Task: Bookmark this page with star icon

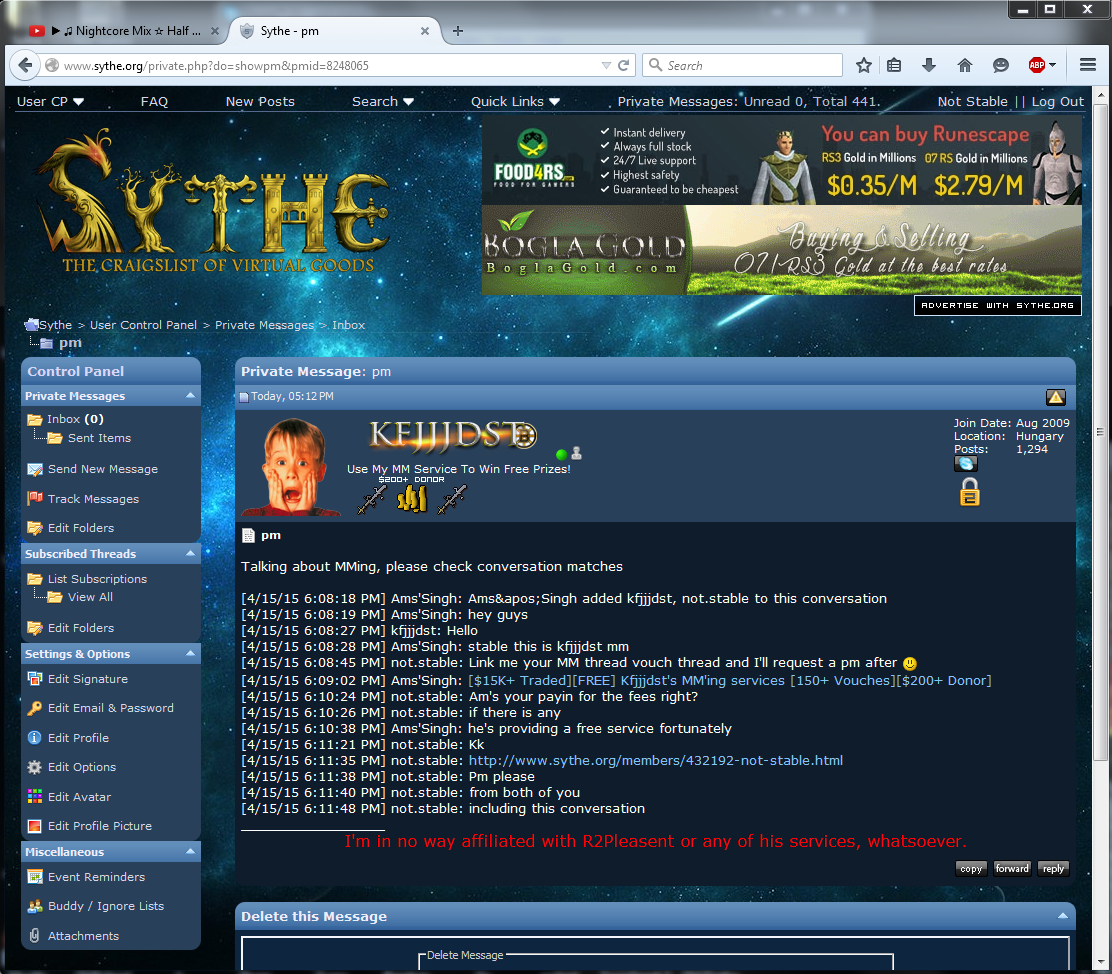Action: (863, 65)
